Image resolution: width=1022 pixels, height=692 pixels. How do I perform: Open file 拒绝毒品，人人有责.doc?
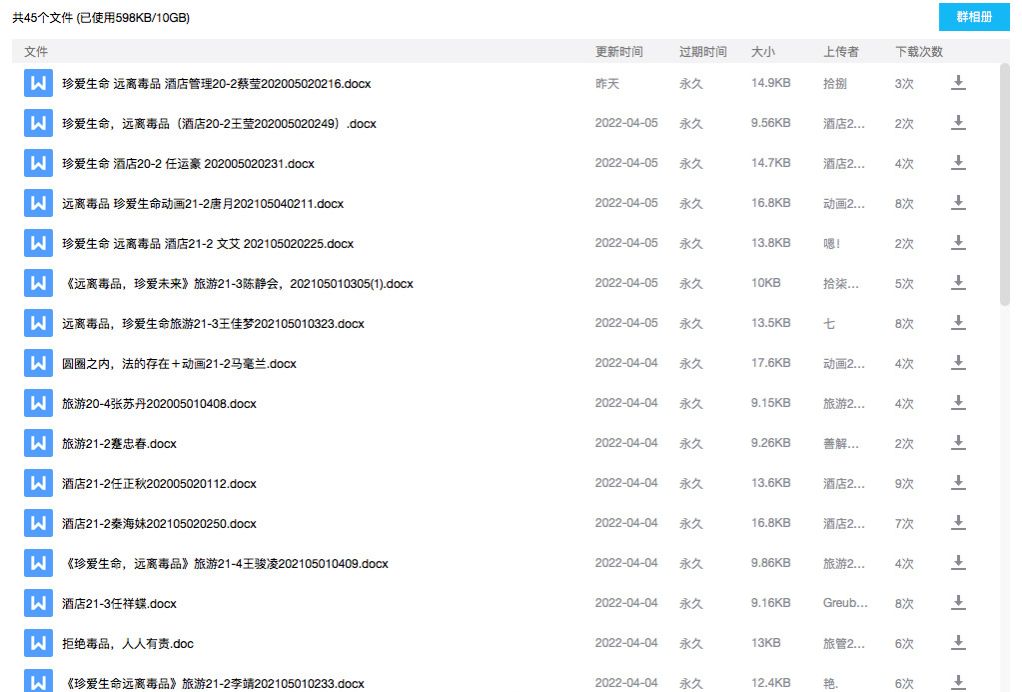click(128, 644)
